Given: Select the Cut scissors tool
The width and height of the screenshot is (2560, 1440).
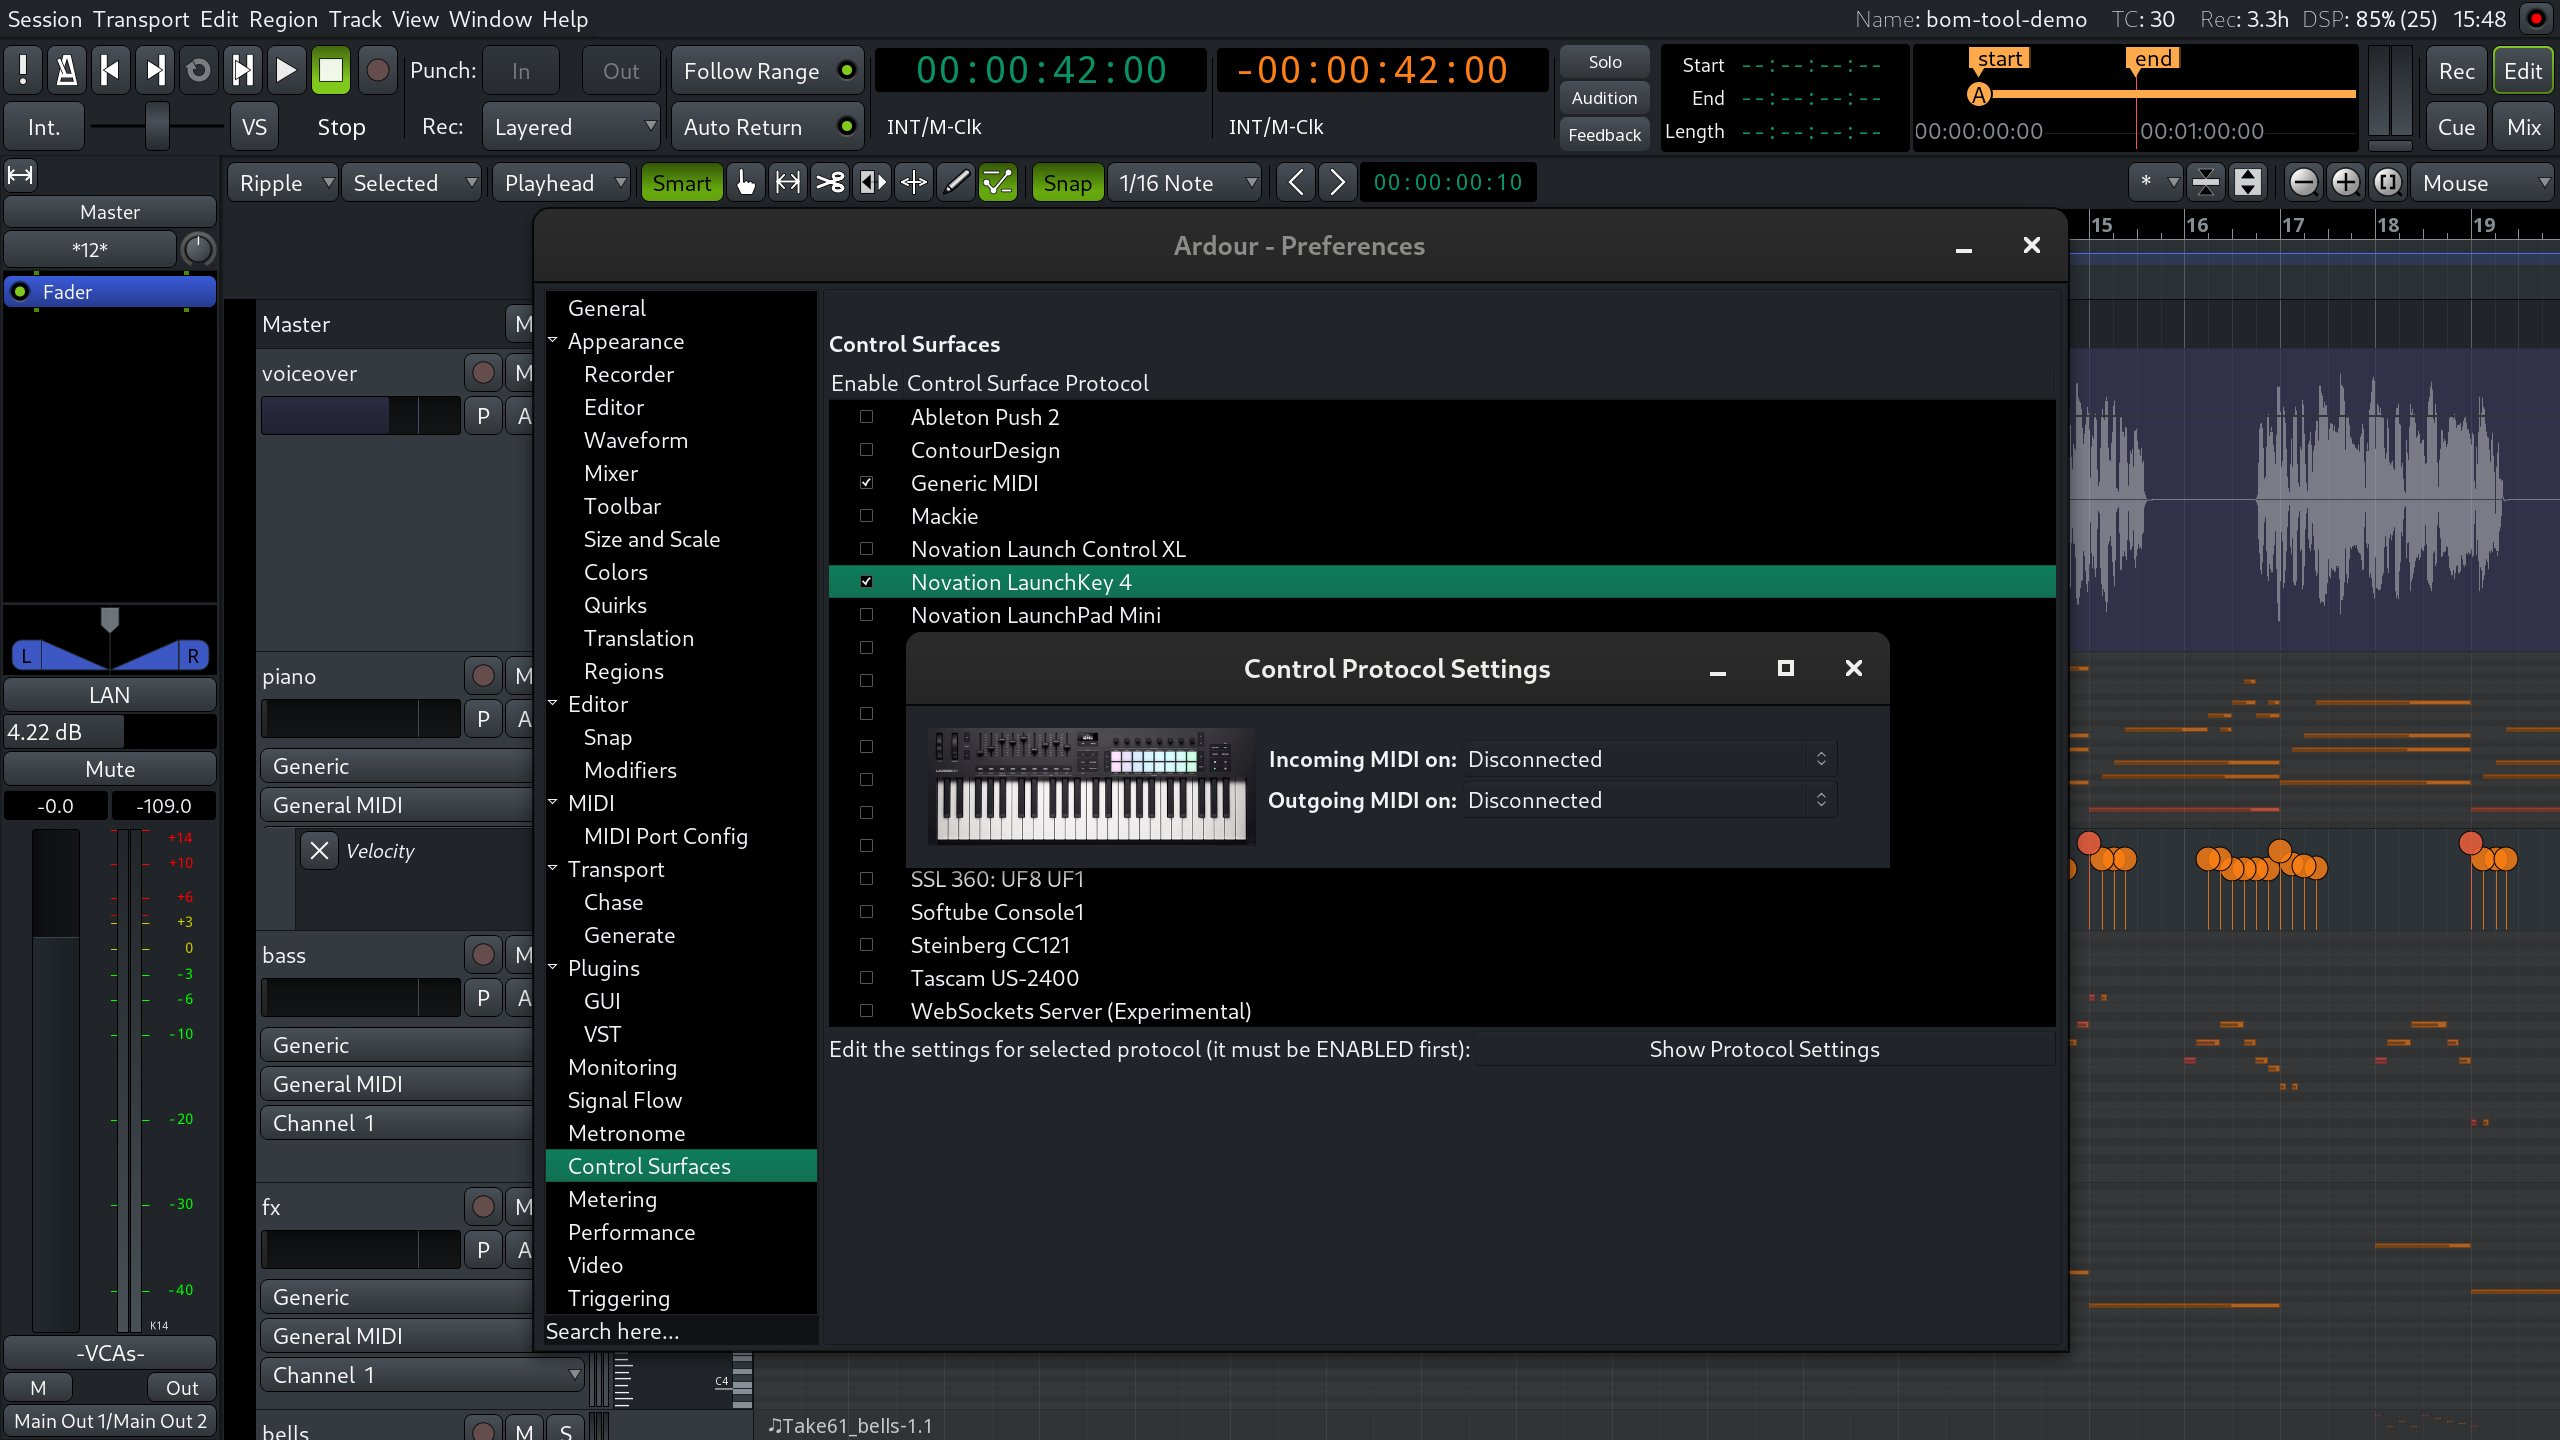Looking at the screenshot, I should (x=830, y=183).
